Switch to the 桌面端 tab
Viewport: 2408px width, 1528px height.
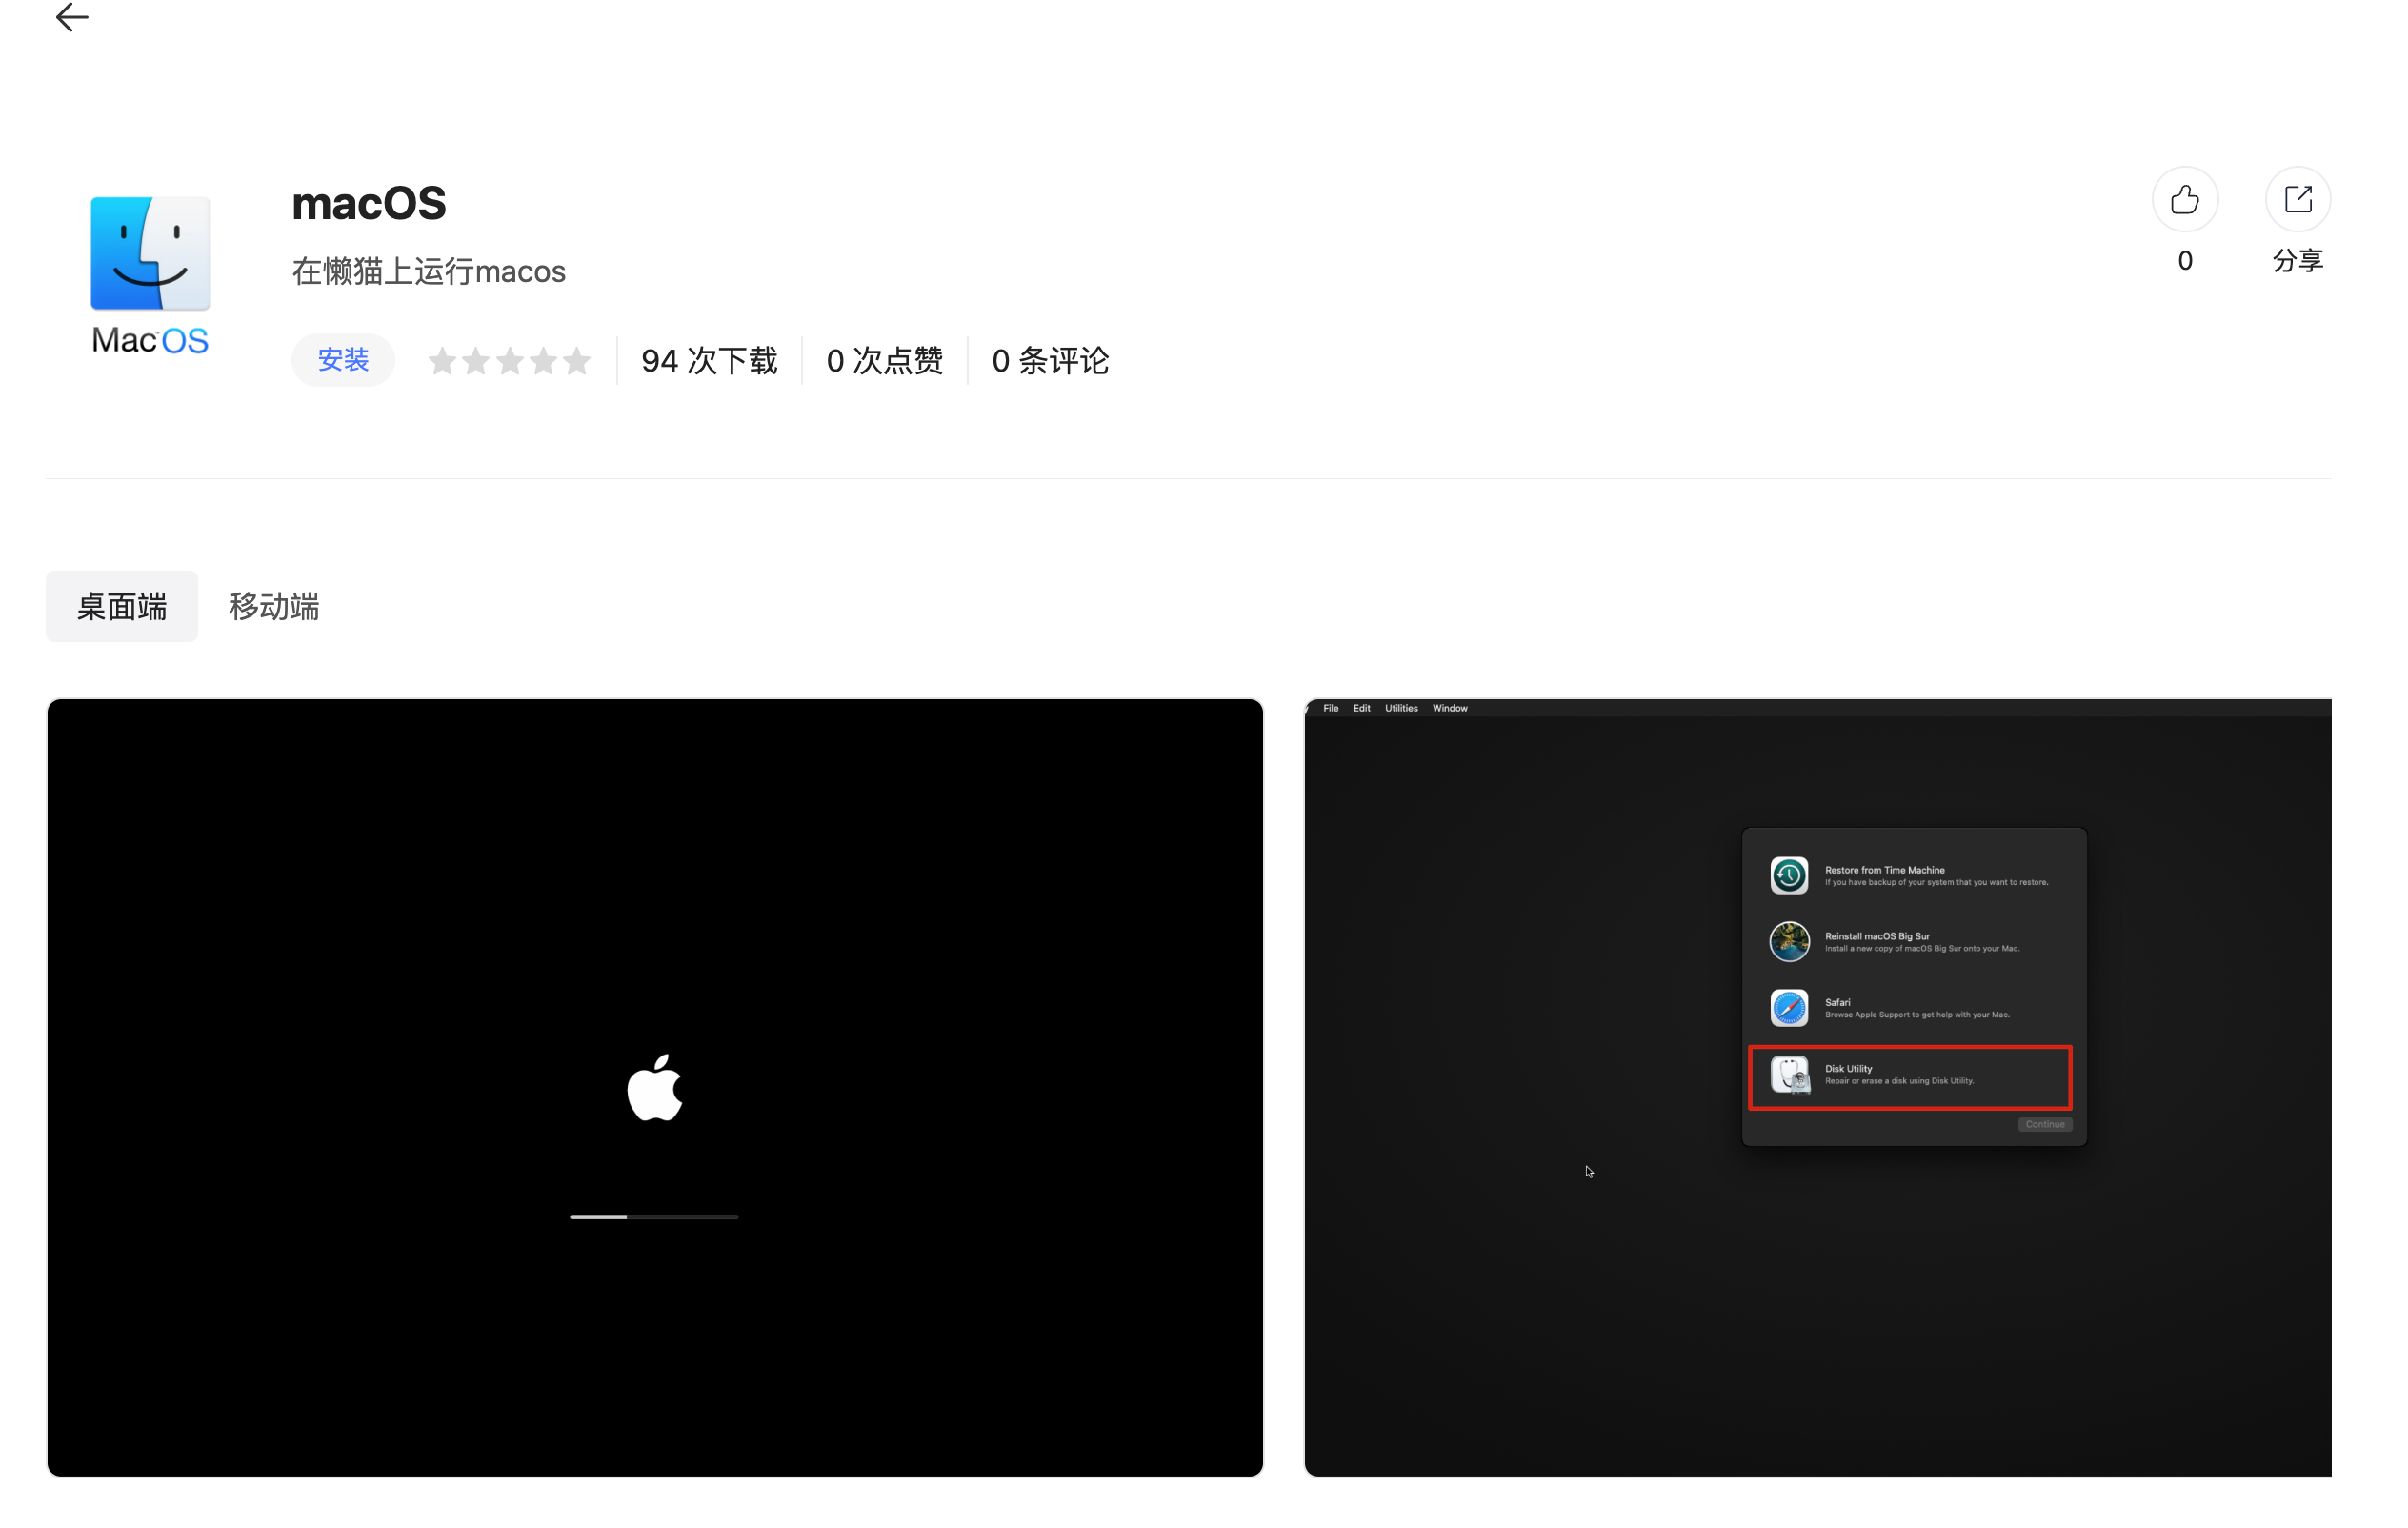click(x=121, y=606)
